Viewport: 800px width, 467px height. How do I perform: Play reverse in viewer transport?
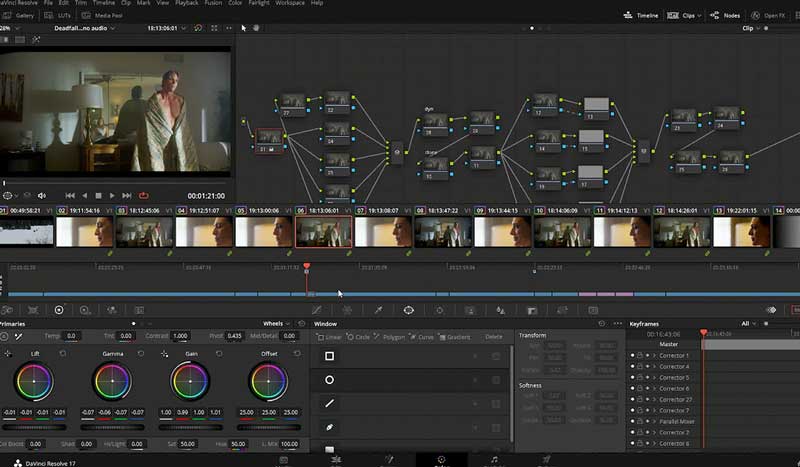(x=85, y=195)
